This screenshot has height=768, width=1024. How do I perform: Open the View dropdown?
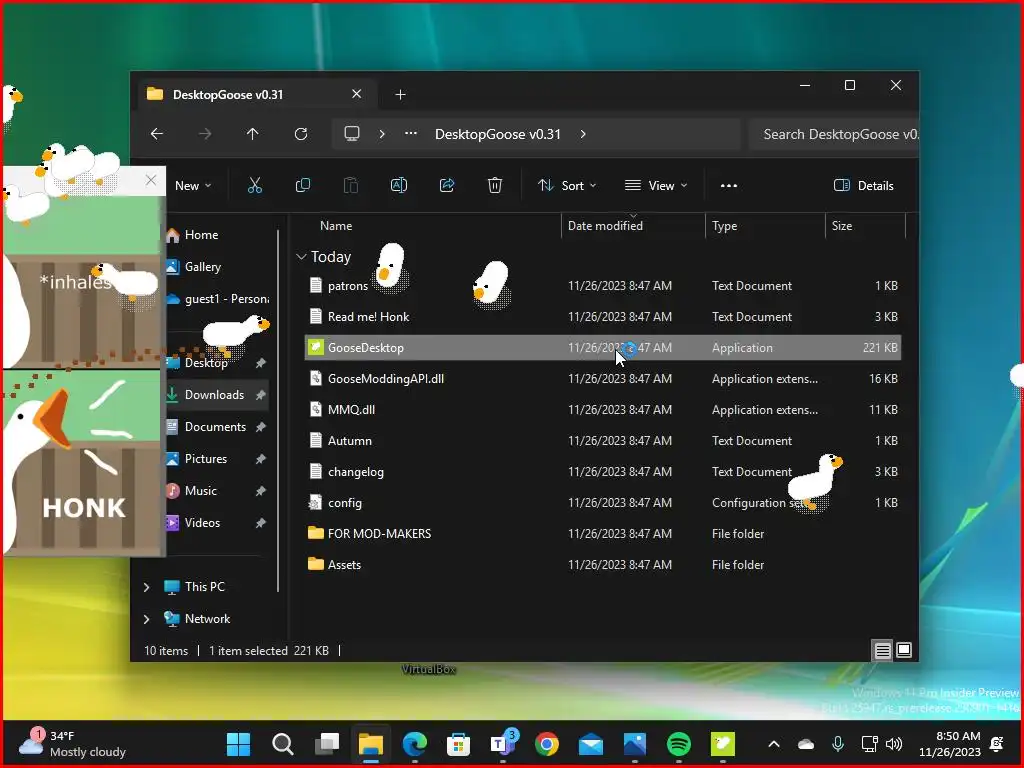pos(656,185)
